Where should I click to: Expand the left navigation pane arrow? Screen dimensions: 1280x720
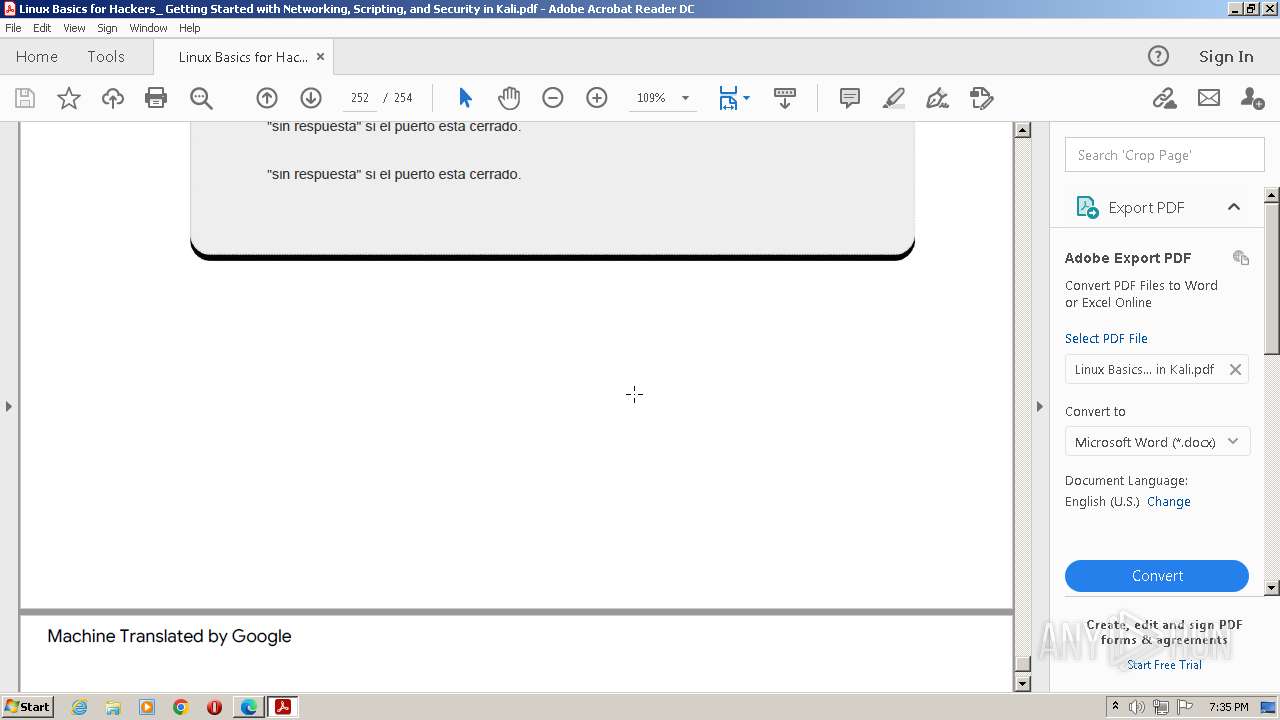pos(9,406)
